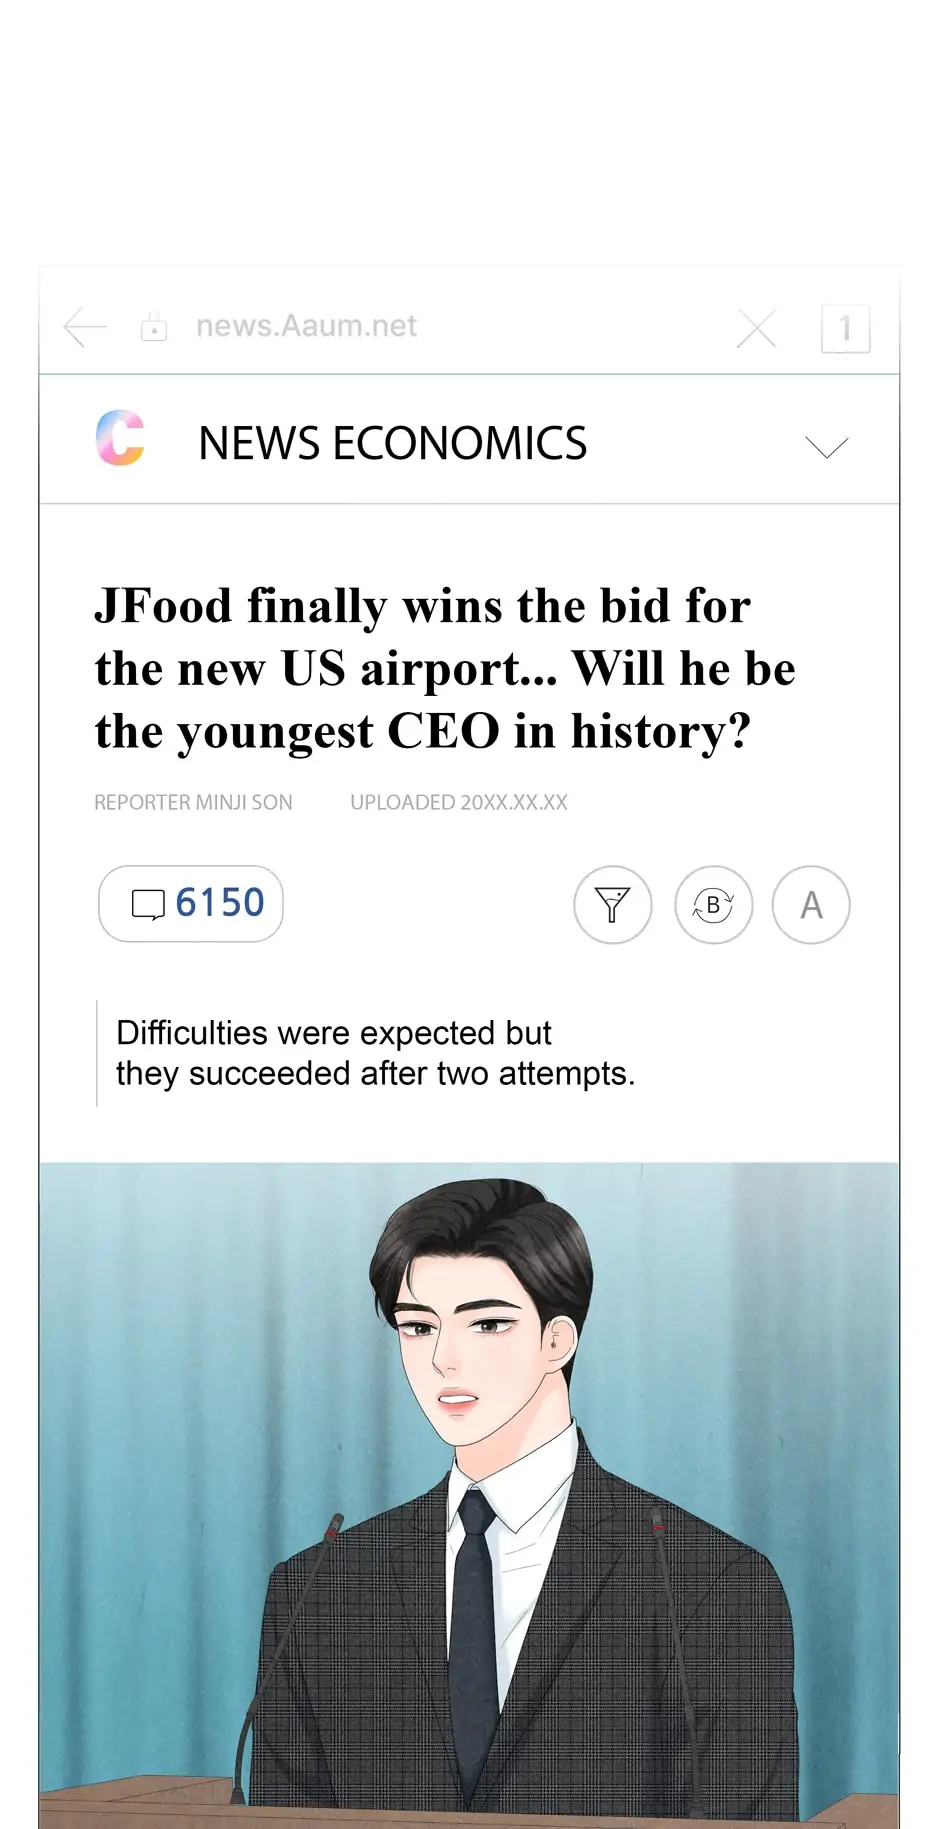Tap the A font size icon
Screen dimensions: 940x1829
click(x=811, y=905)
